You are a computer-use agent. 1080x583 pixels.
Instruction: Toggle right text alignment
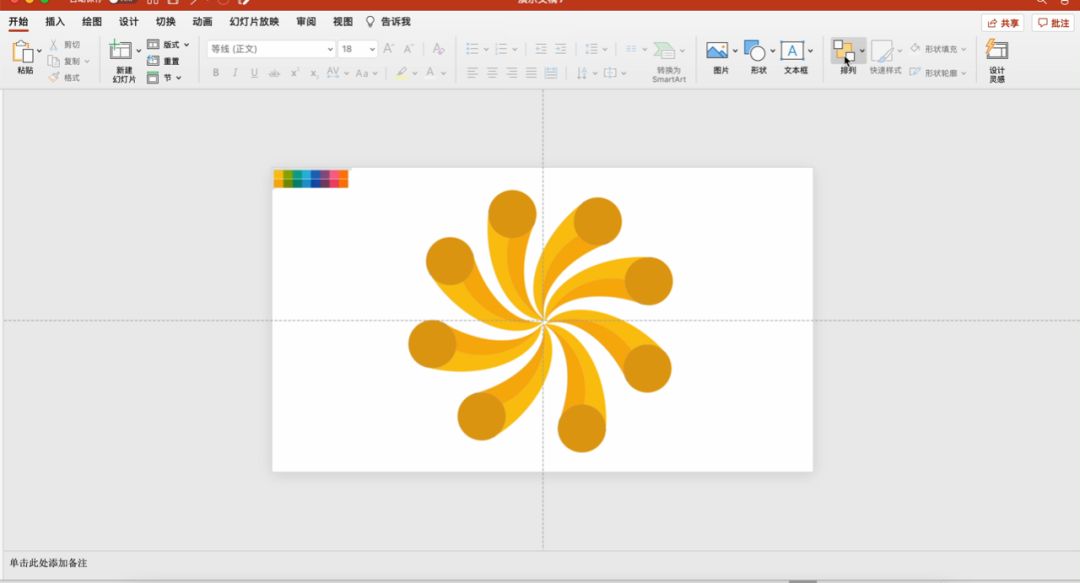(x=512, y=72)
